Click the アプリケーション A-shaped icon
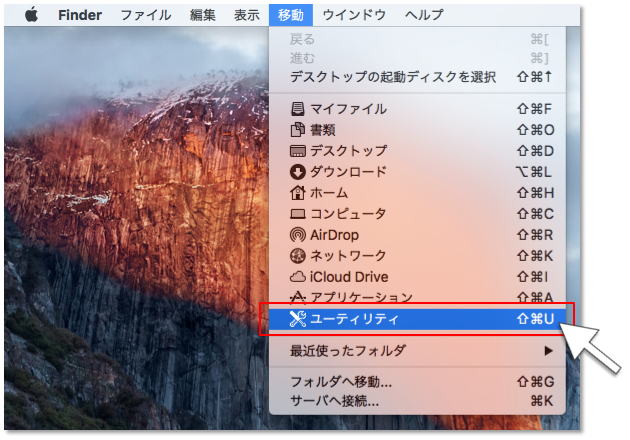Screen dimensions: 630x440 [297, 297]
